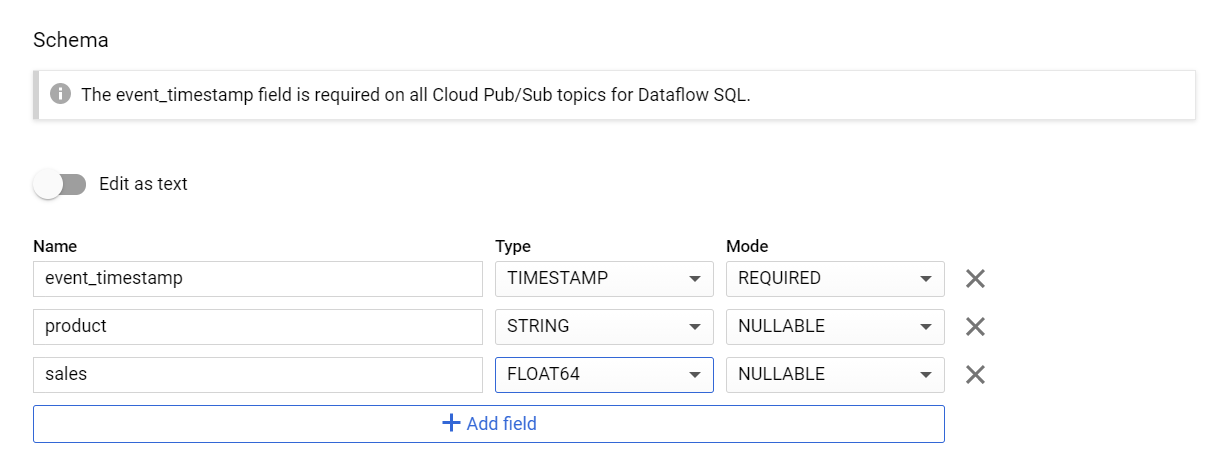Delete the product field using its X icon
This screenshot has width=1227, height=458.
point(975,327)
